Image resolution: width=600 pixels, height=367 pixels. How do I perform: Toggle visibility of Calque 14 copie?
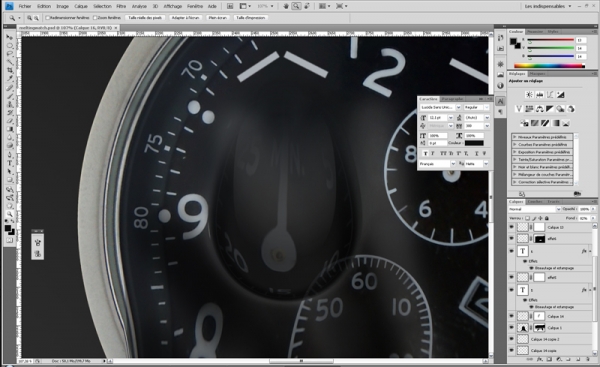[x=512, y=350]
